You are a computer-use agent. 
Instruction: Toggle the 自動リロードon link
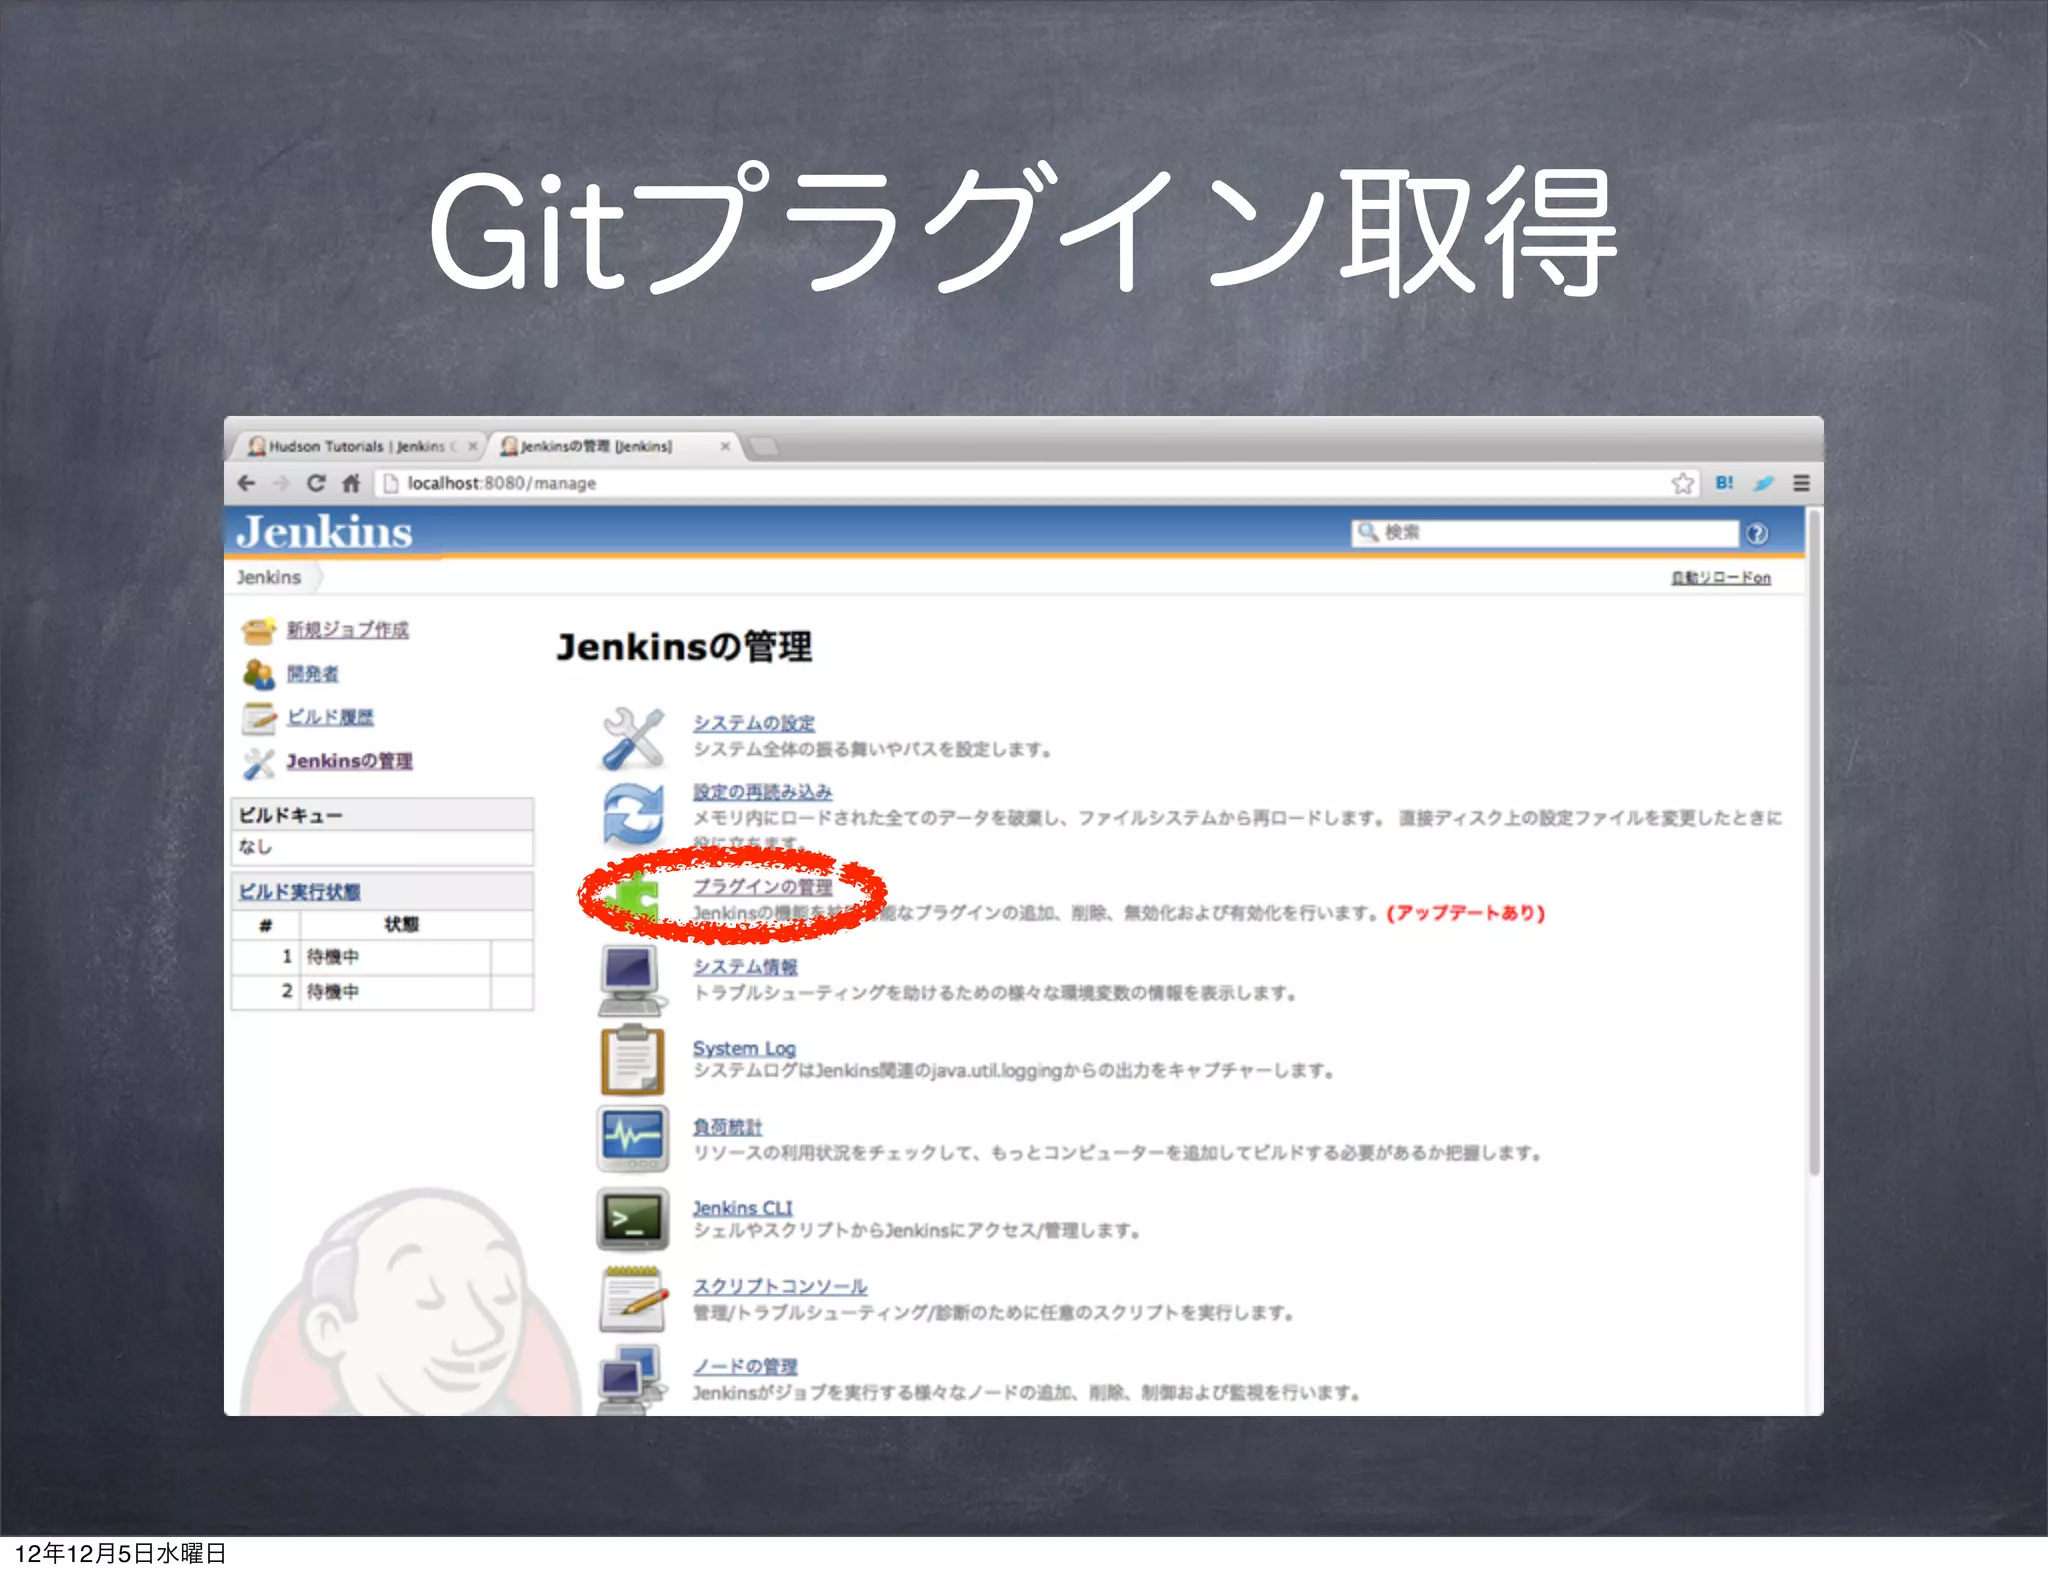[x=1721, y=577]
